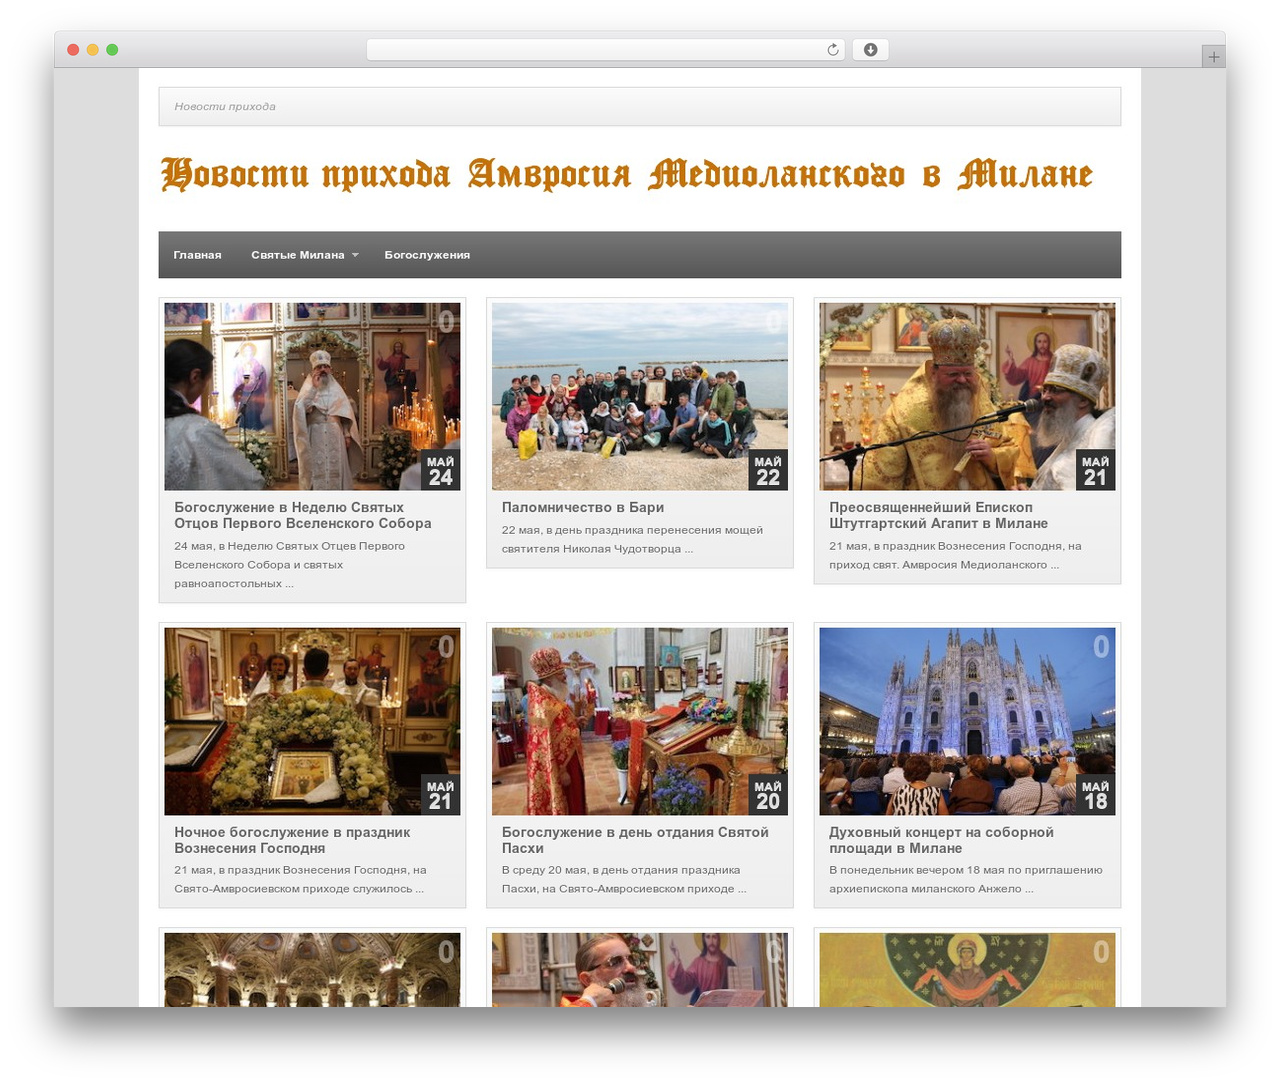
Task: Open the red vestments Pascha service thumbnail
Action: 640,721
